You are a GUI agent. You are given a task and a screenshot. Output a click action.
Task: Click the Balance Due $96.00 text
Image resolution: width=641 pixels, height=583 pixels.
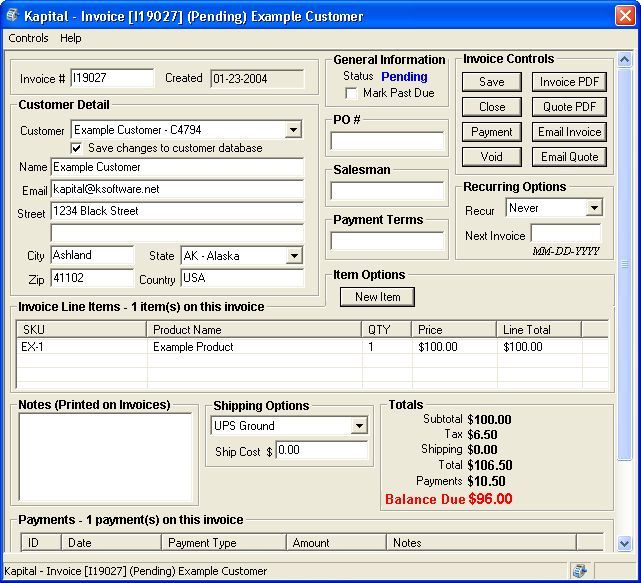pyautogui.click(x=448, y=499)
